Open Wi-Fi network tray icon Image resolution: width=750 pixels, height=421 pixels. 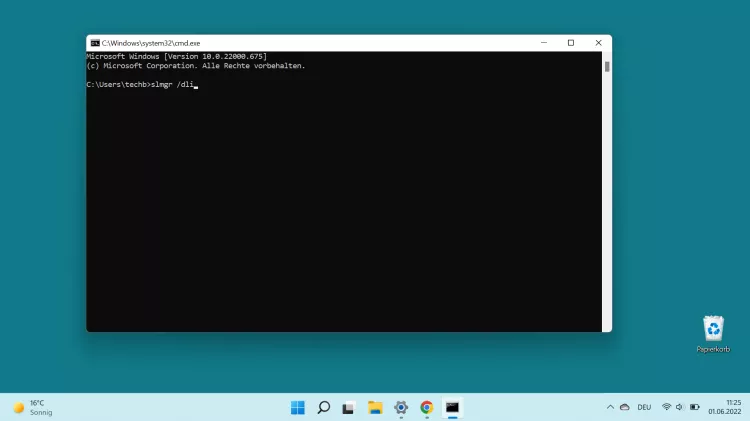(x=666, y=407)
